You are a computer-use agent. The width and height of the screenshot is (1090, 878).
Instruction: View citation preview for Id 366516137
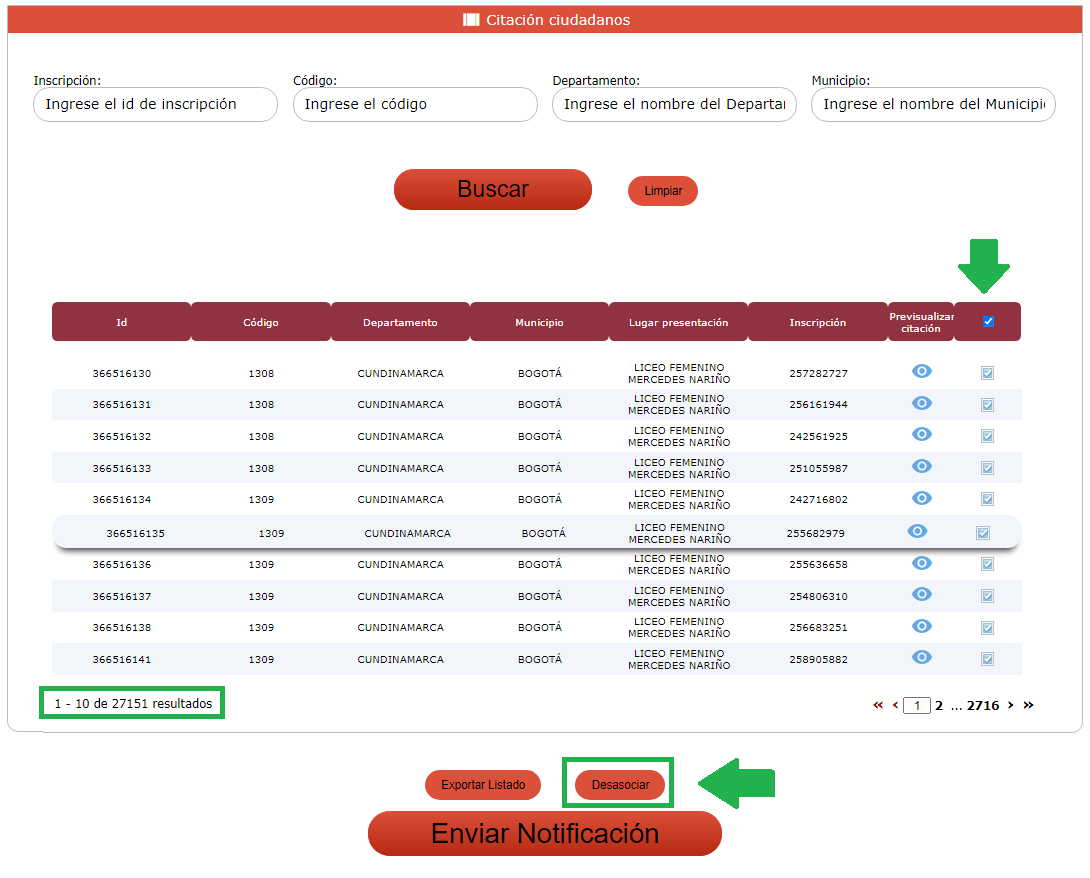click(921, 595)
